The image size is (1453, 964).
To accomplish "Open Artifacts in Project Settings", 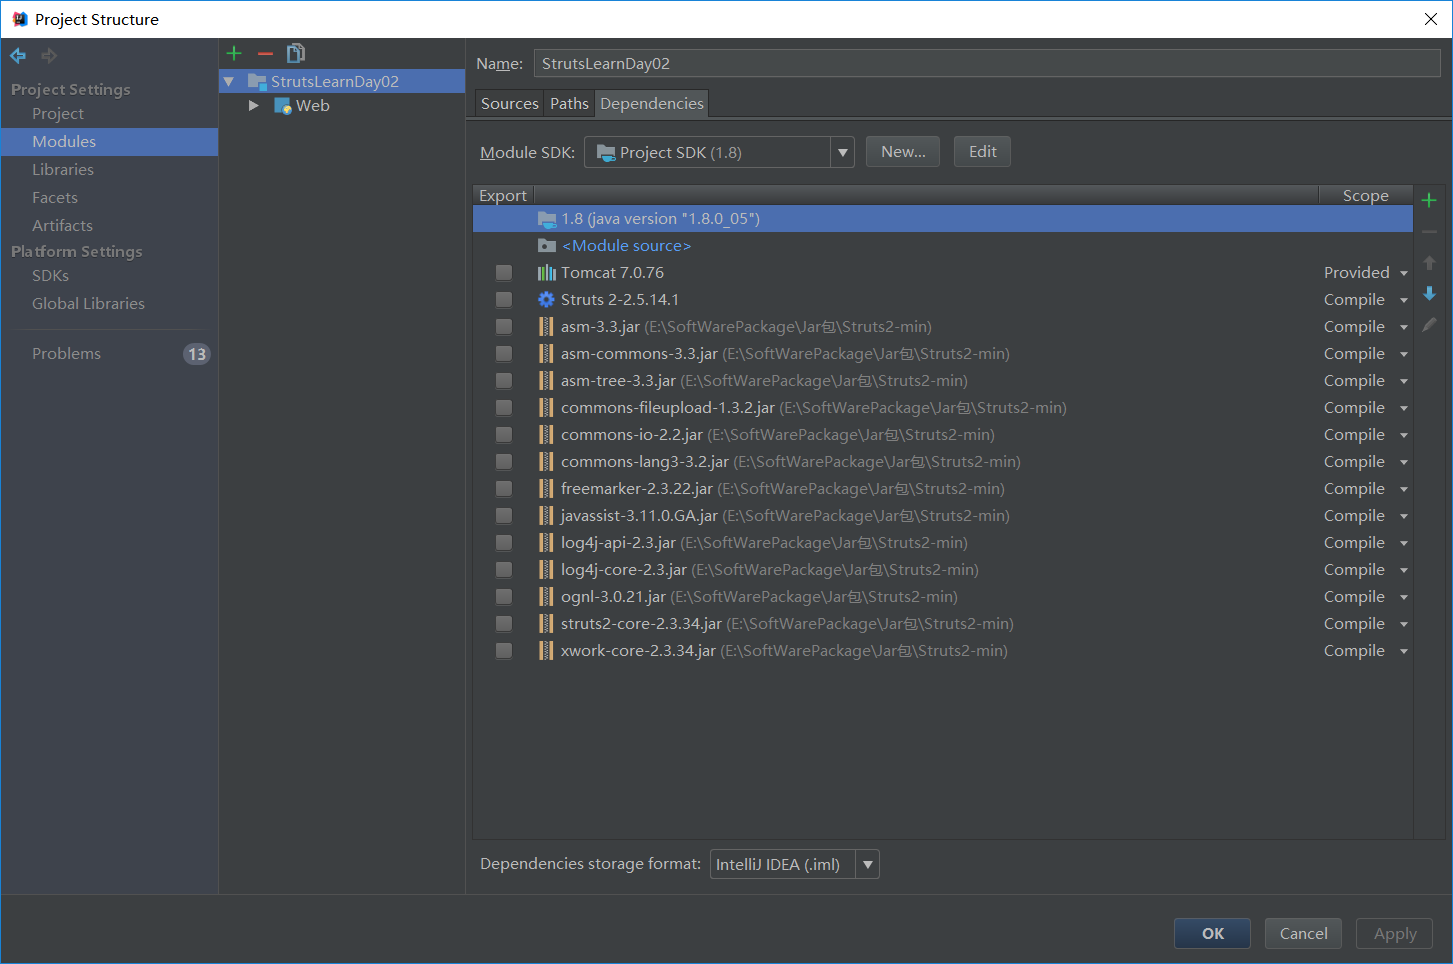I will point(62,226).
